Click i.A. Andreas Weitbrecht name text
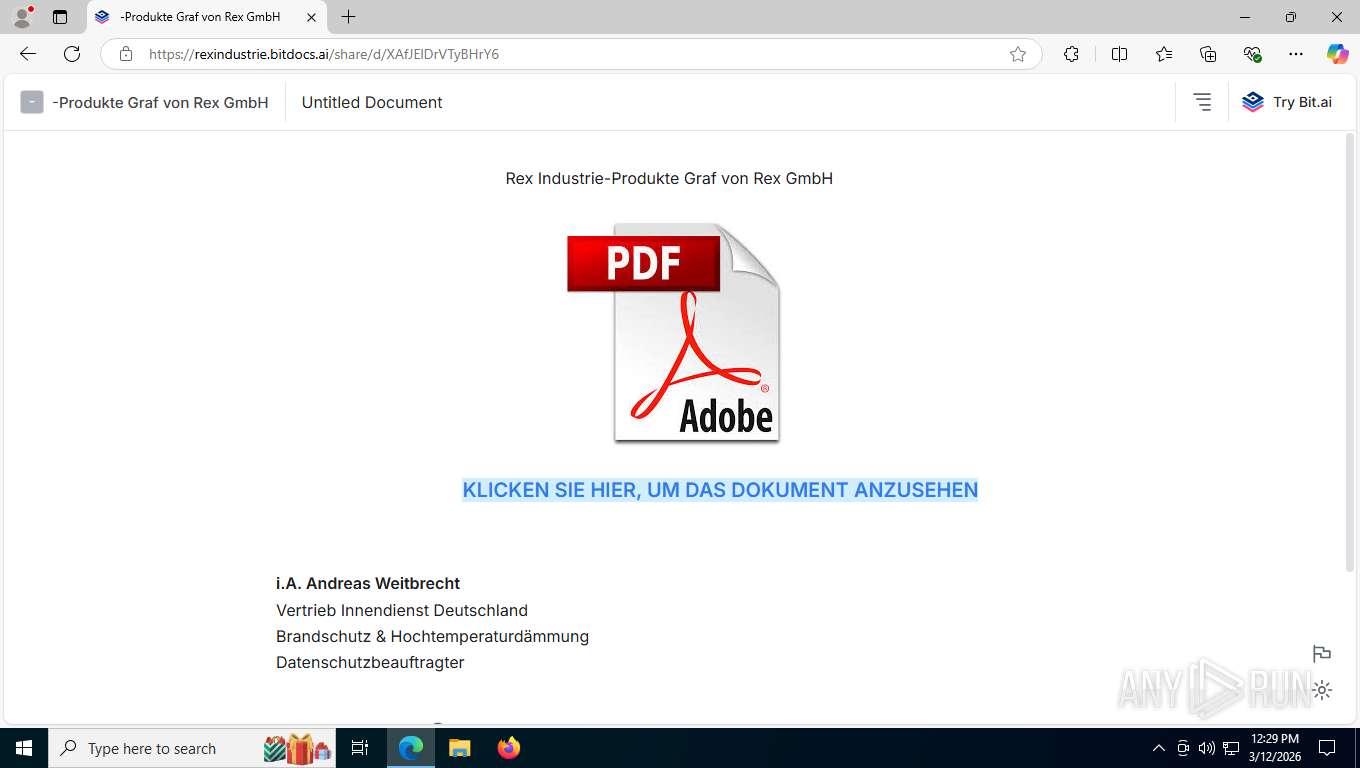This screenshot has height=768, width=1360. click(368, 584)
